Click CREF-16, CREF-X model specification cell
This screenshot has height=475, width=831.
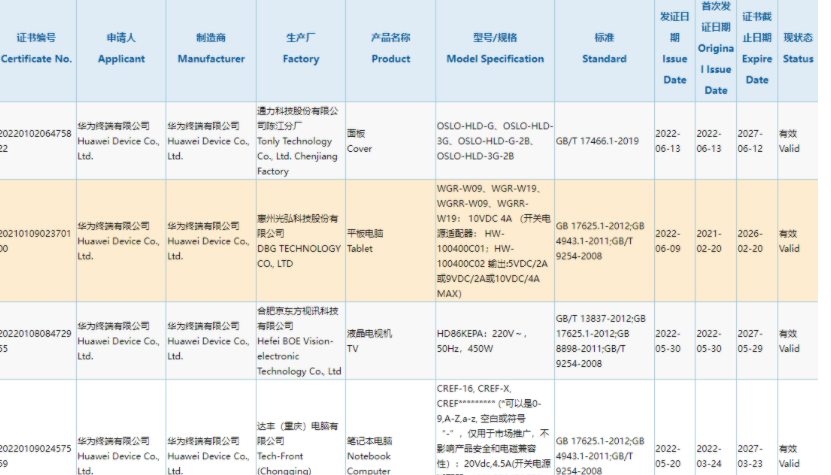tap(495, 427)
